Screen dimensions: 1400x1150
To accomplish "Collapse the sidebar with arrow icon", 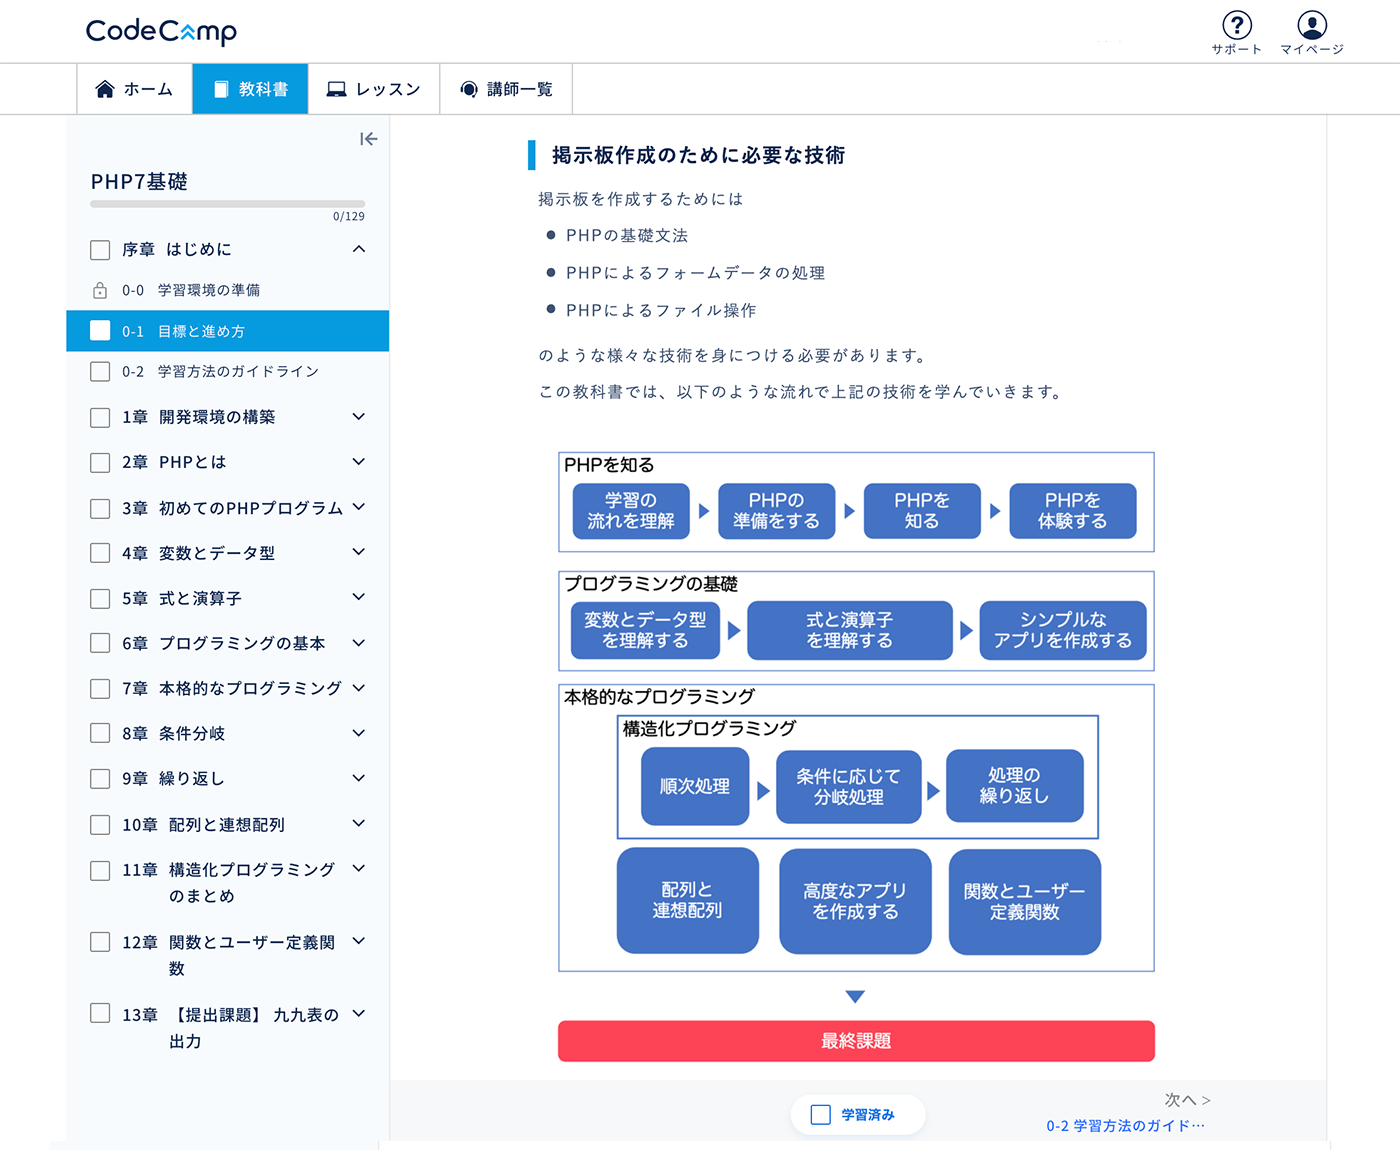I will click(369, 139).
